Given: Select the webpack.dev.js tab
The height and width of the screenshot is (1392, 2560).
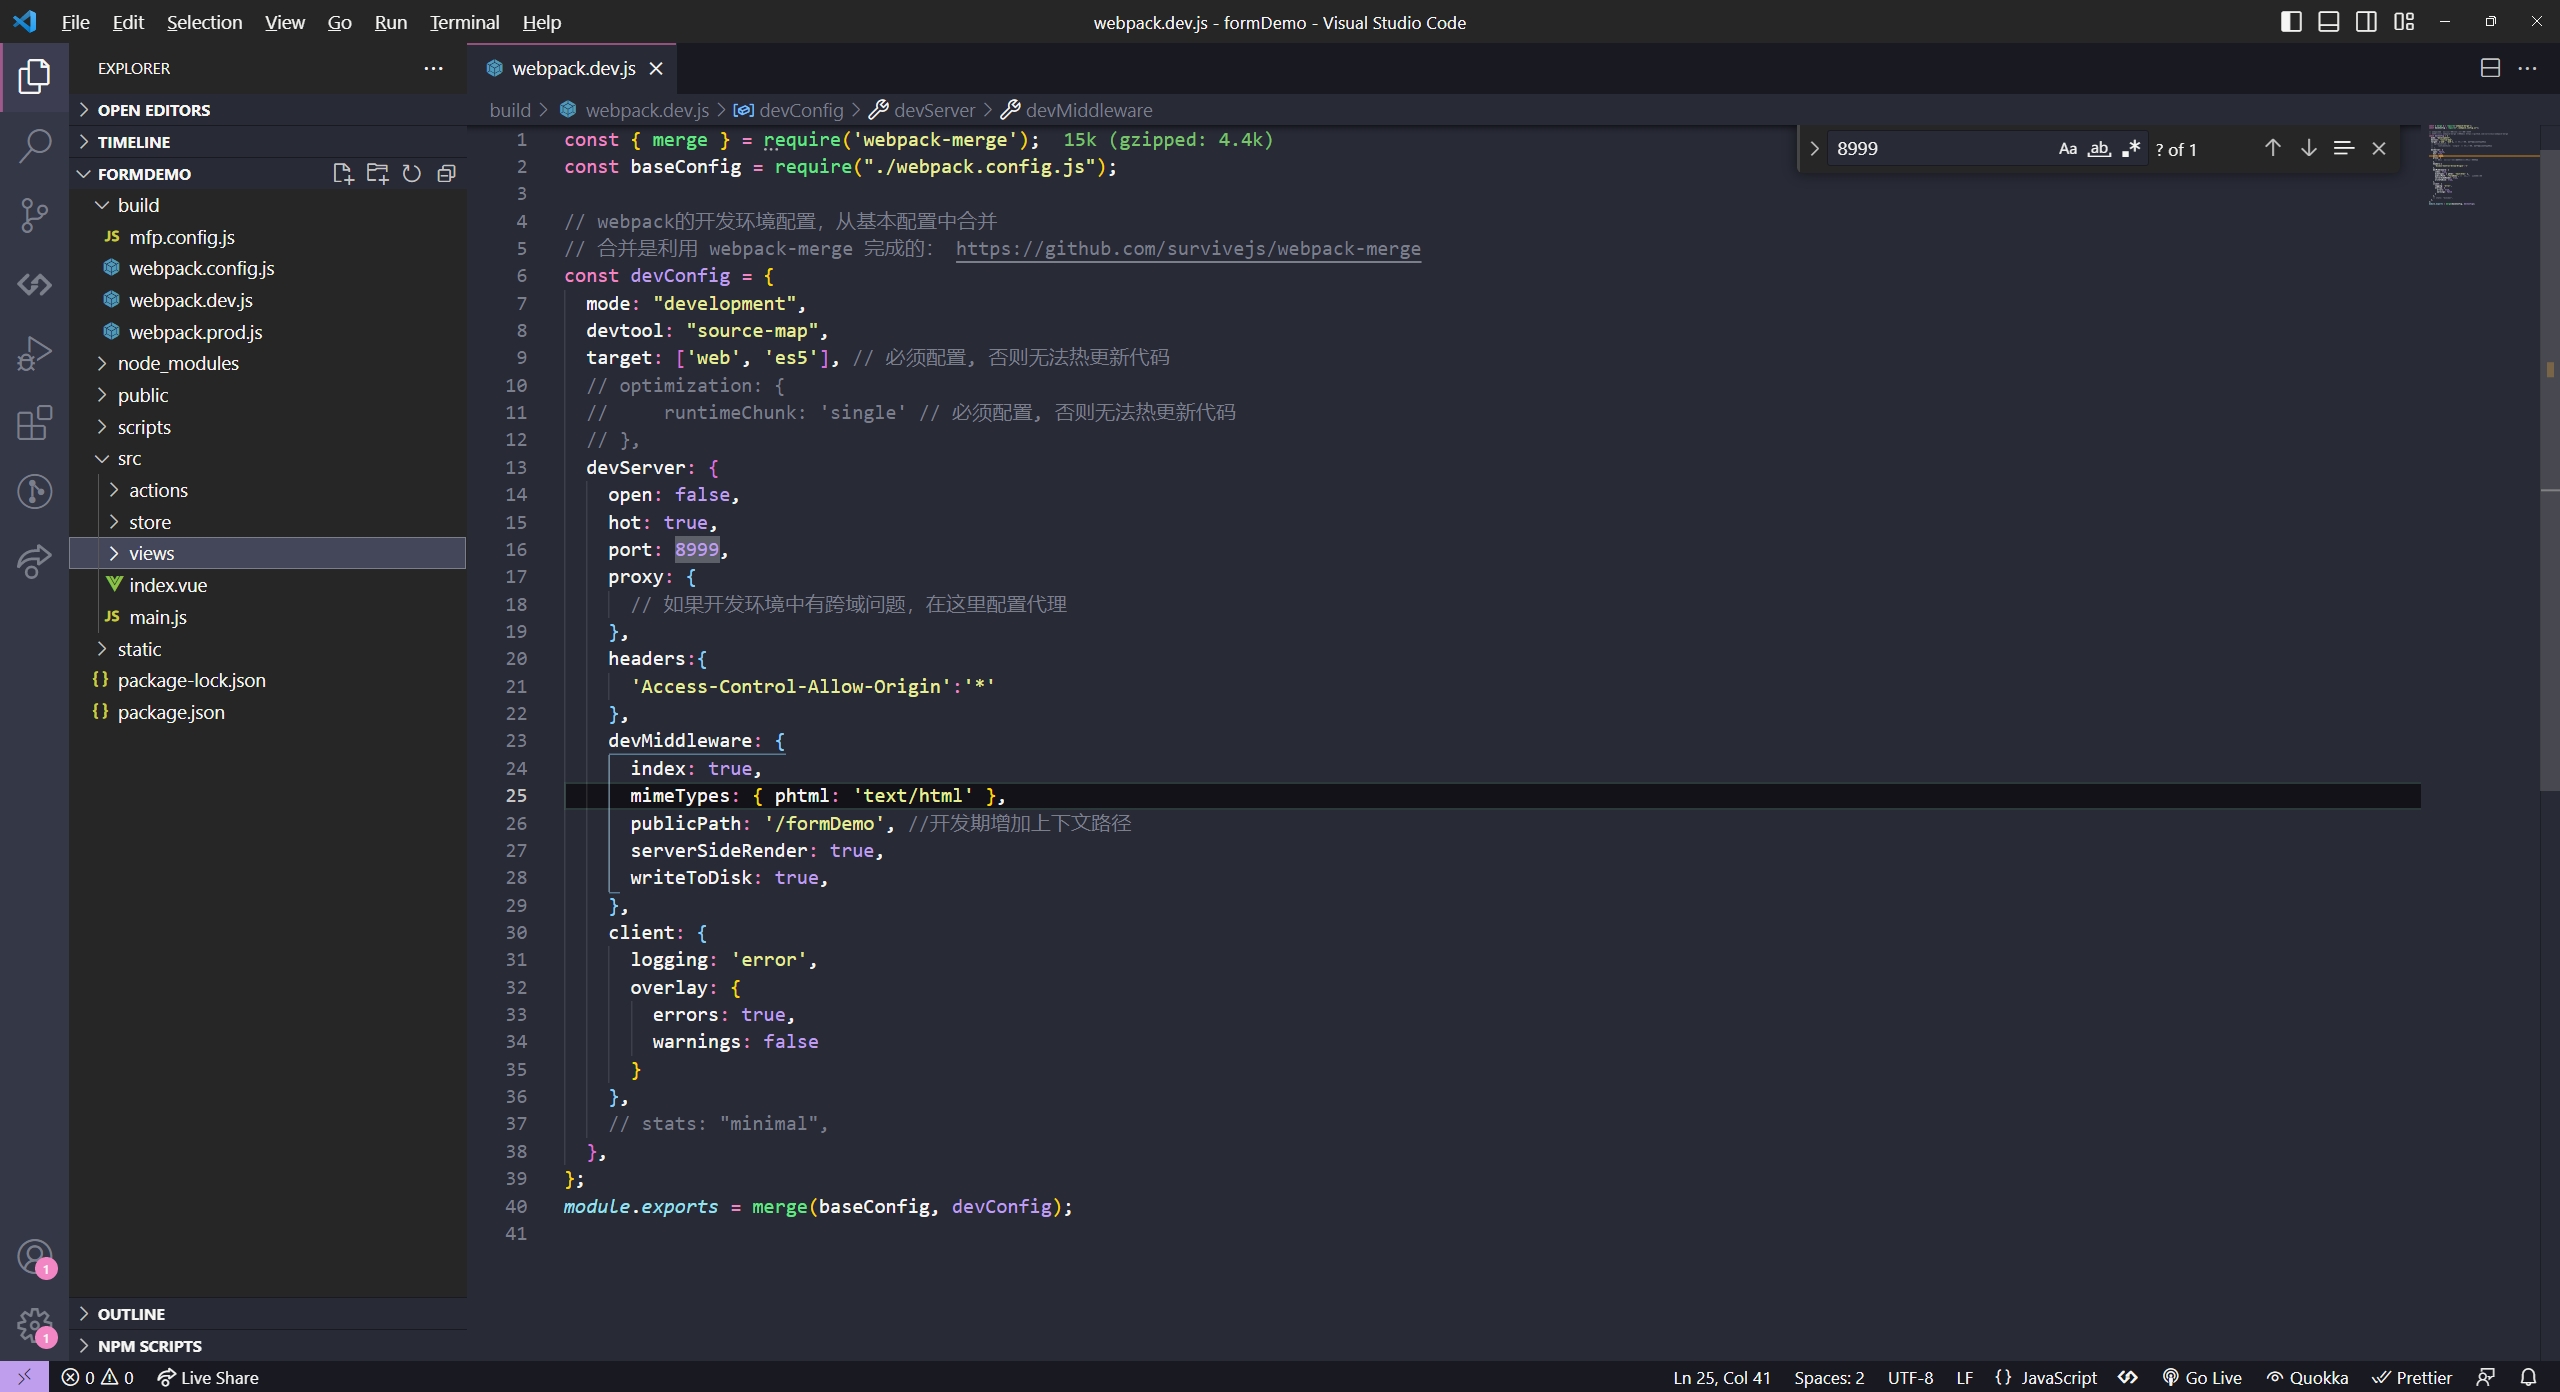Looking at the screenshot, I should (x=572, y=69).
